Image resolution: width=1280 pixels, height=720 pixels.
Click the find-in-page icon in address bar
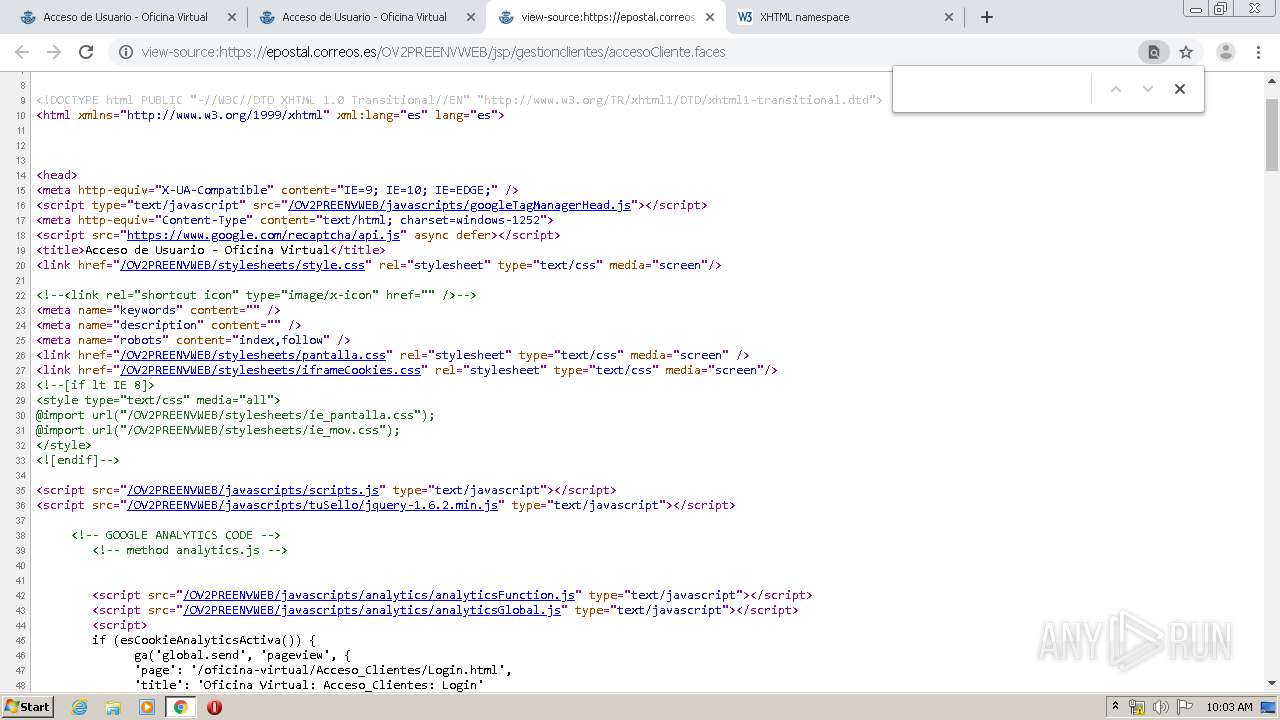1154,52
